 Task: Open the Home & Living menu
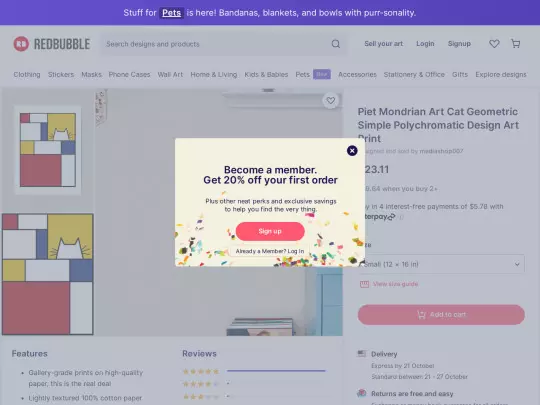(214, 74)
